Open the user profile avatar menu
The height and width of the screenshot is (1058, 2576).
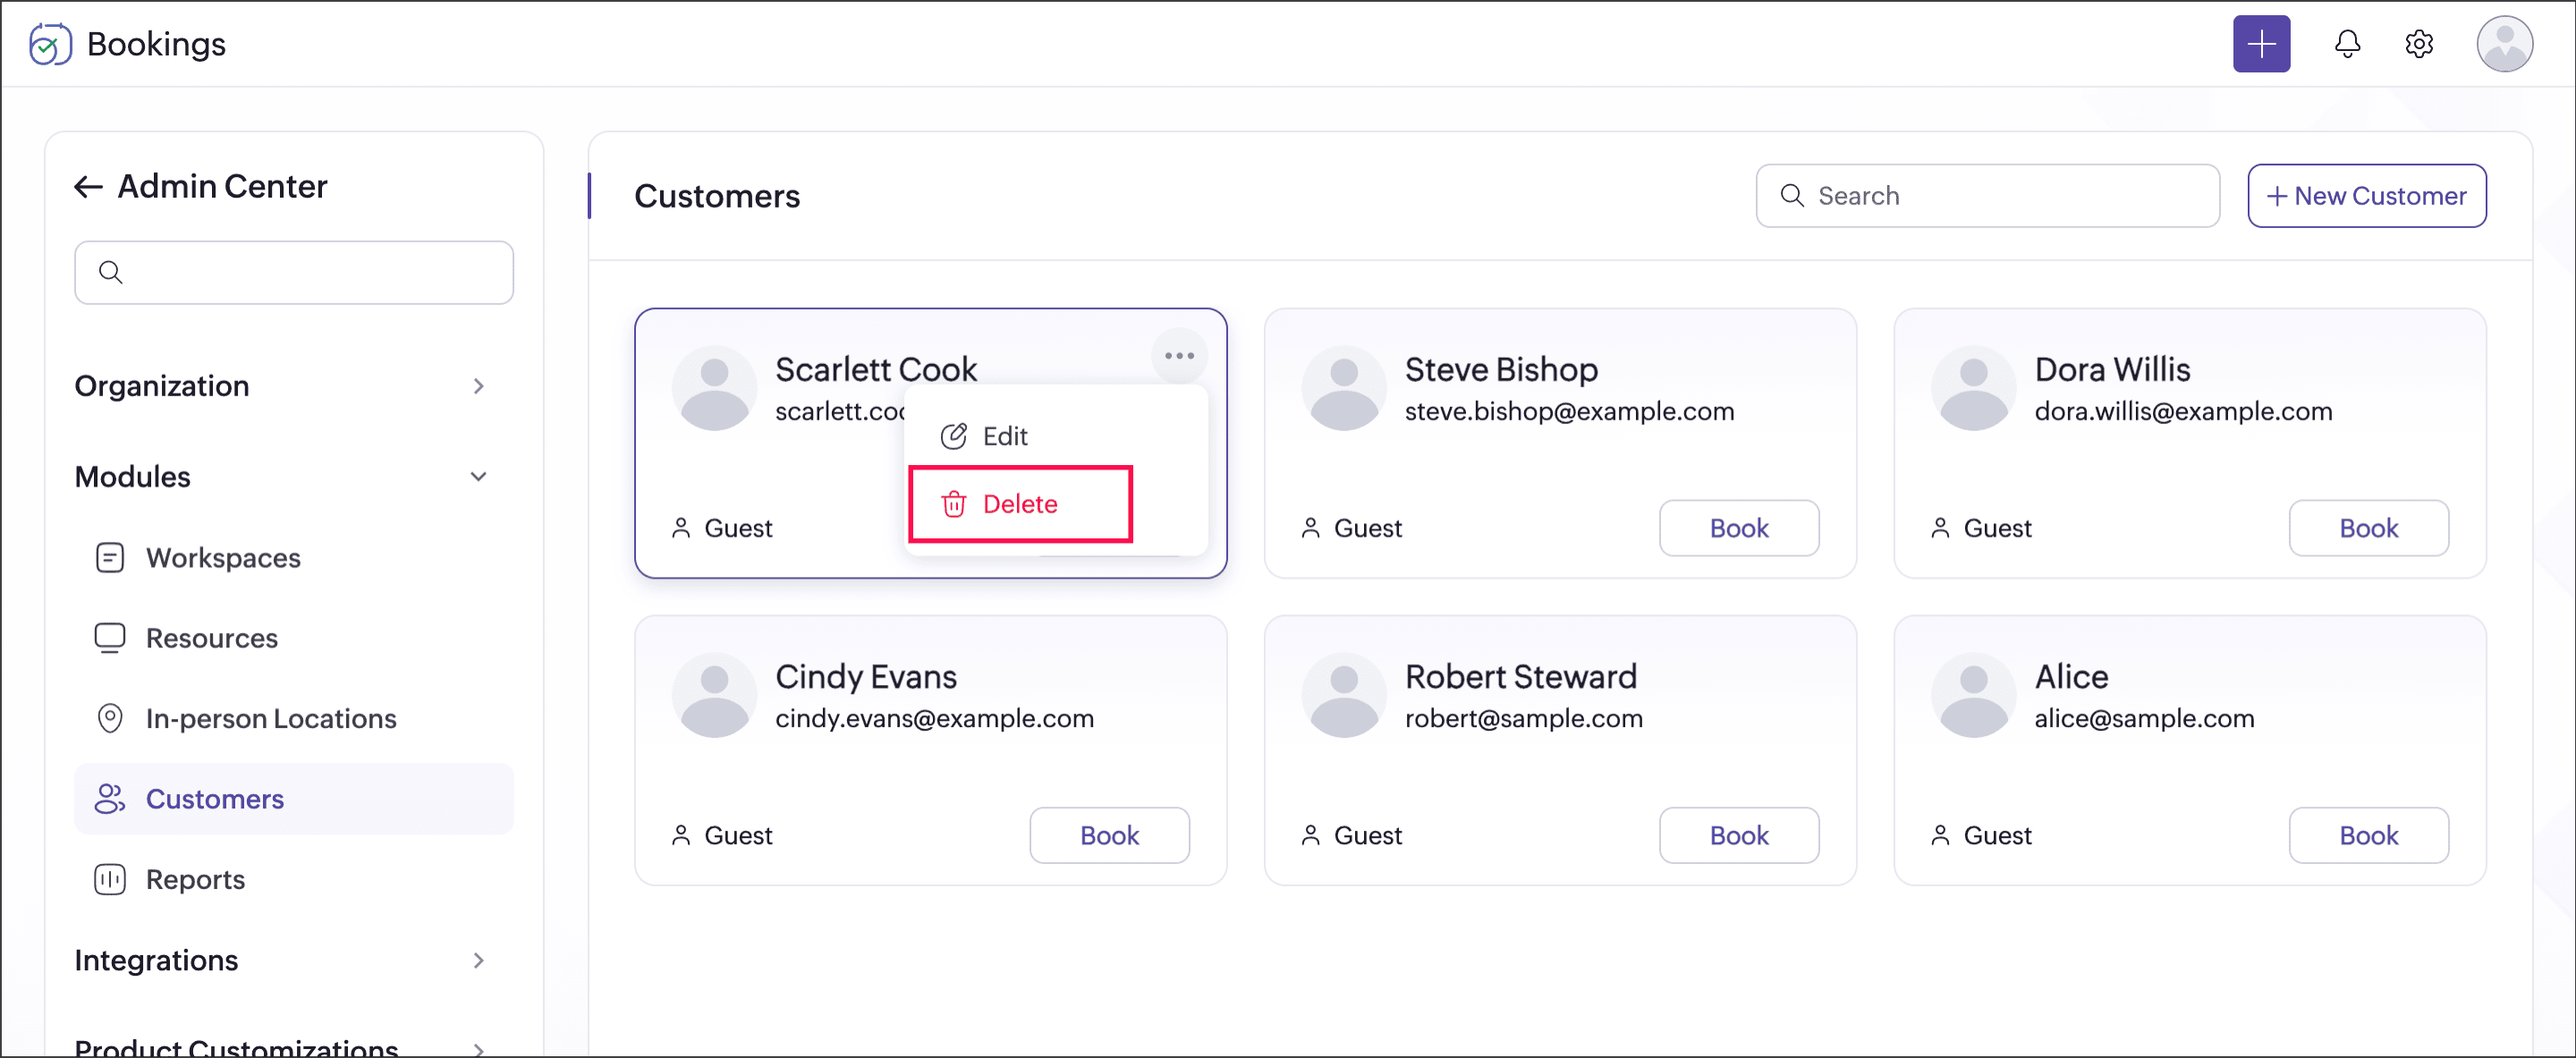tap(2503, 44)
